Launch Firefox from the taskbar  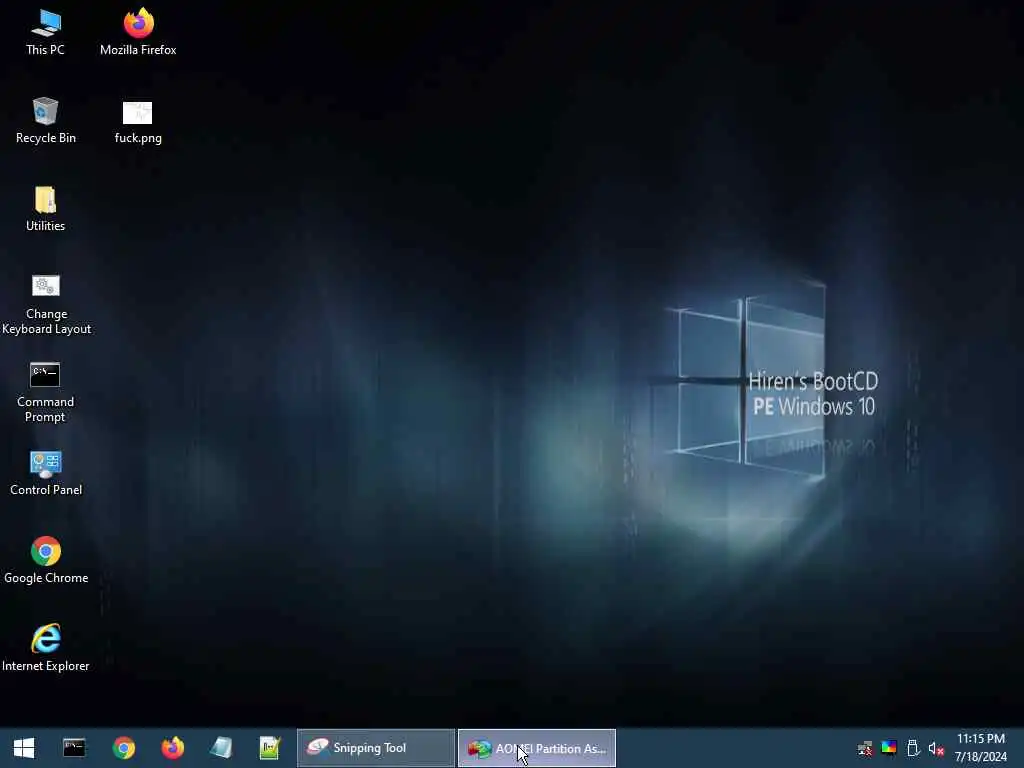click(172, 748)
